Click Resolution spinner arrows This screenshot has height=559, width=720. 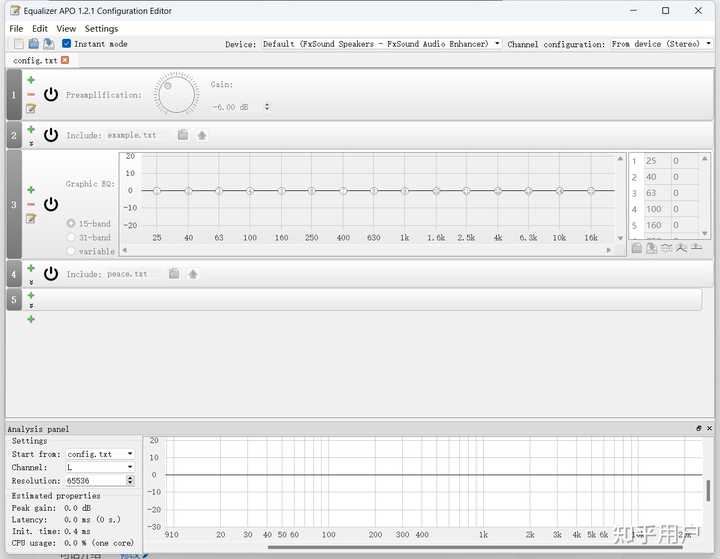tap(130, 480)
